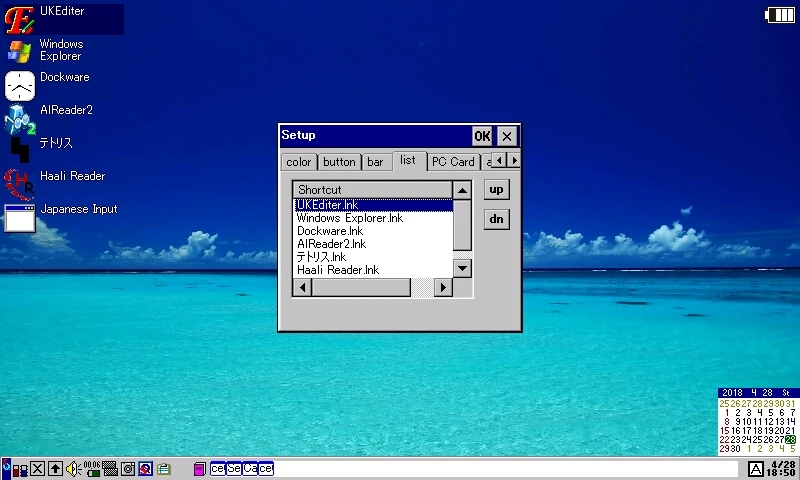Switch to first 'ce' taskbar task button

pos(218,468)
